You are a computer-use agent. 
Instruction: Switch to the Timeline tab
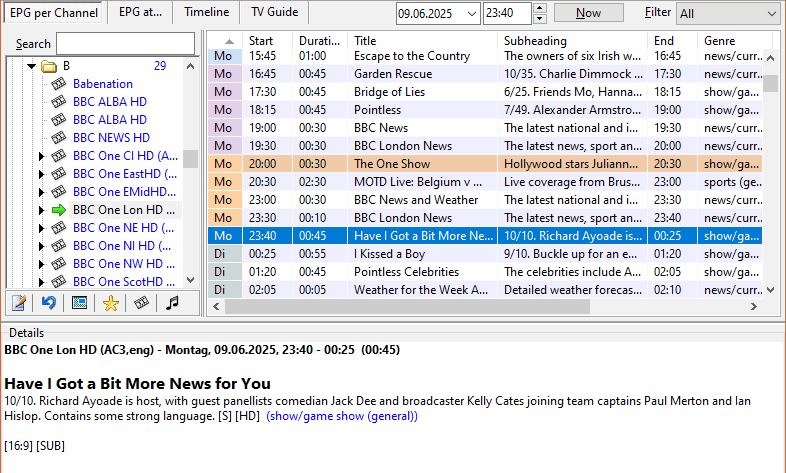(x=206, y=12)
